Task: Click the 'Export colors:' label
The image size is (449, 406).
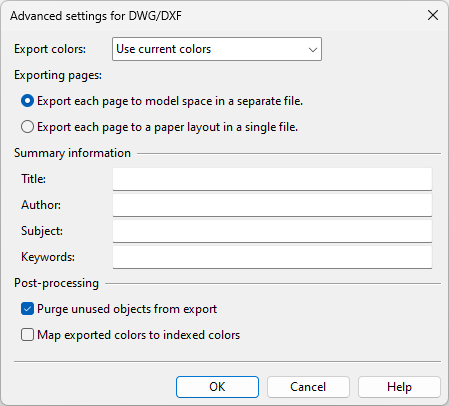Action: click(50, 49)
